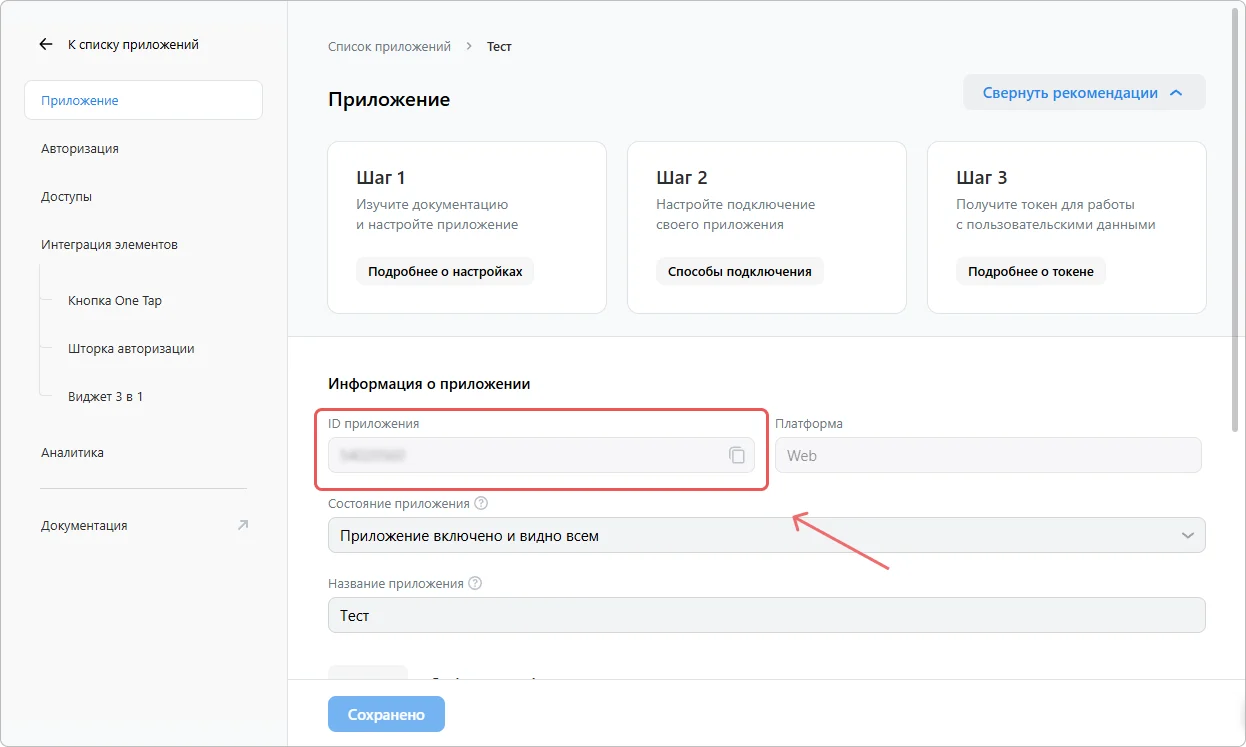The width and height of the screenshot is (1246, 747).
Task: Open the Авторизация section
Action: coord(79,148)
